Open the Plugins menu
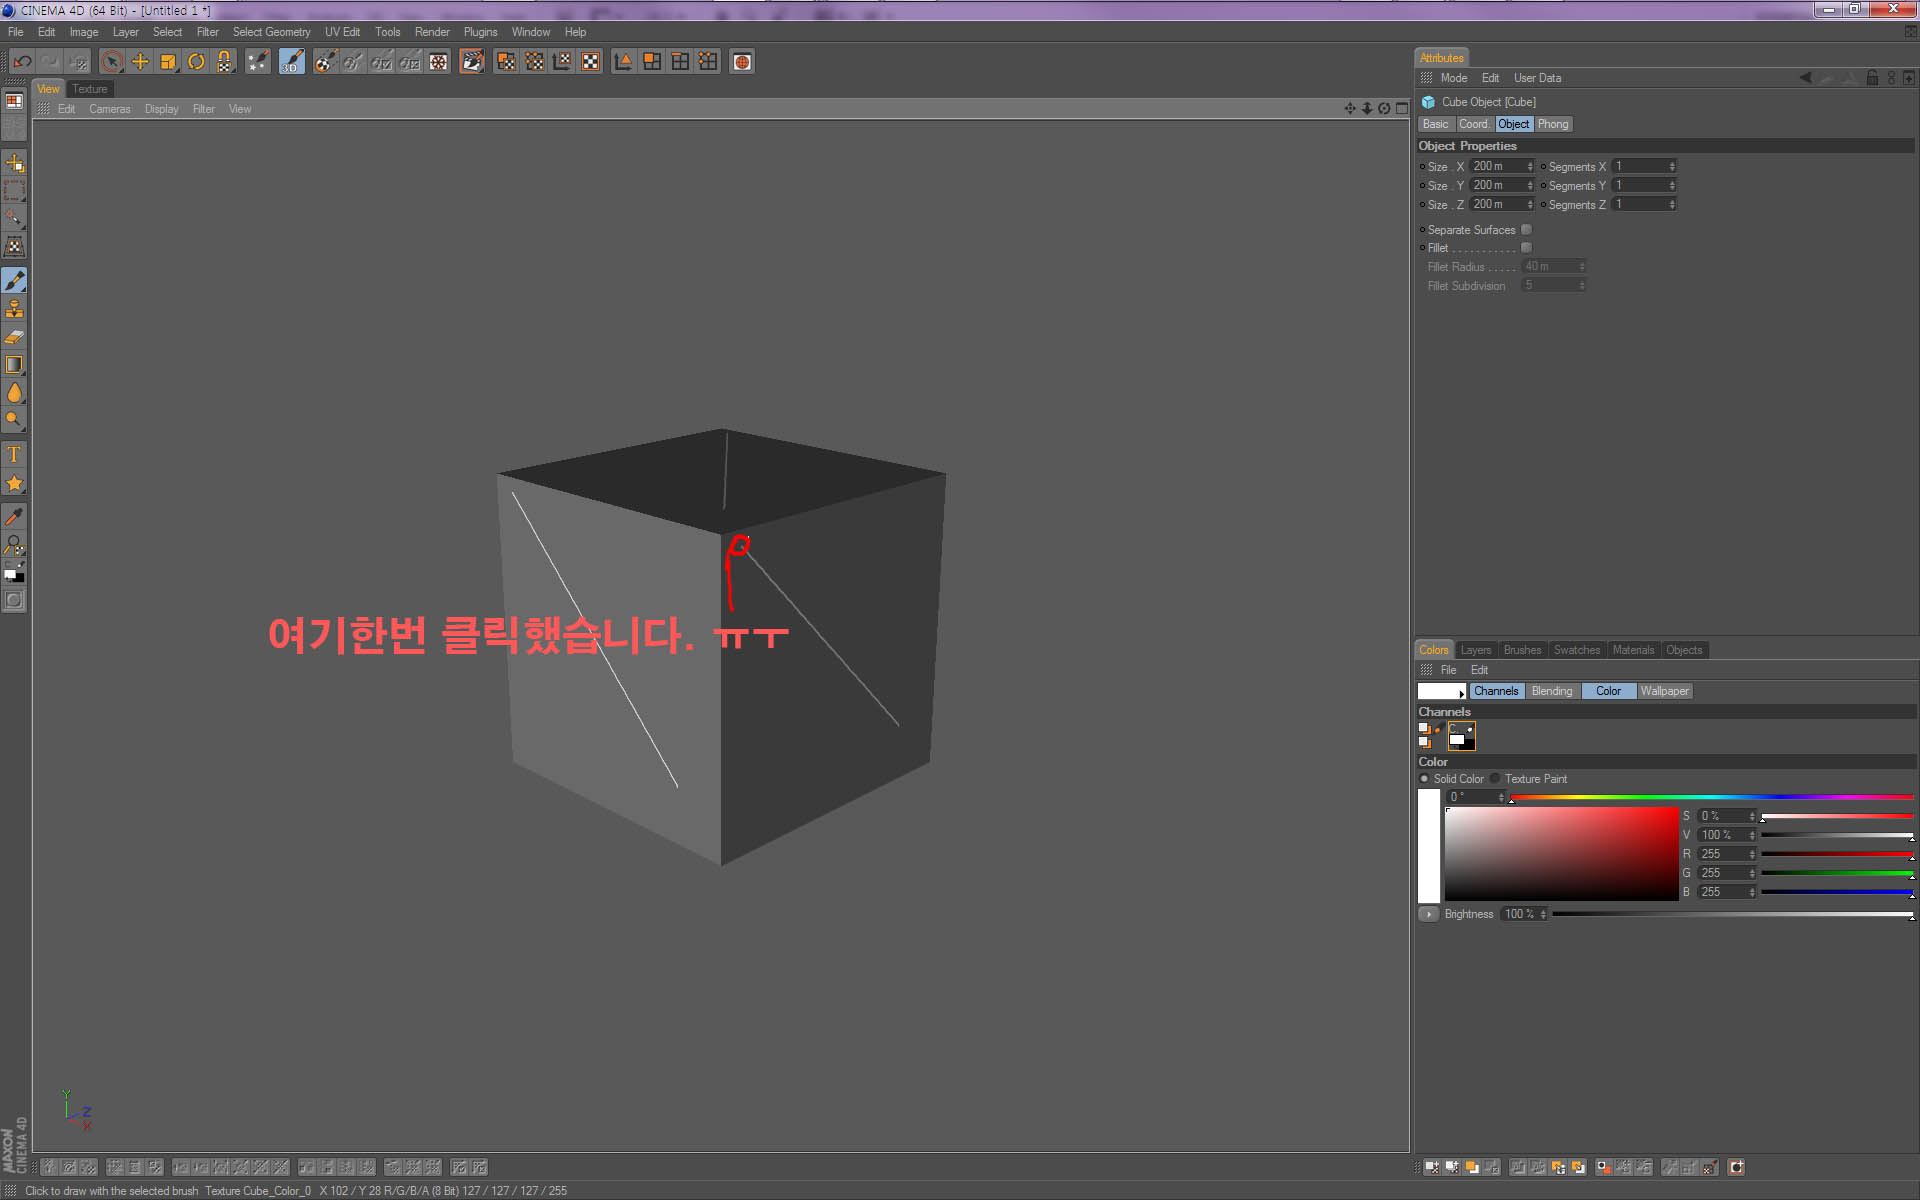This screenshot has height=1200, width=1920. tap(480, 32)
